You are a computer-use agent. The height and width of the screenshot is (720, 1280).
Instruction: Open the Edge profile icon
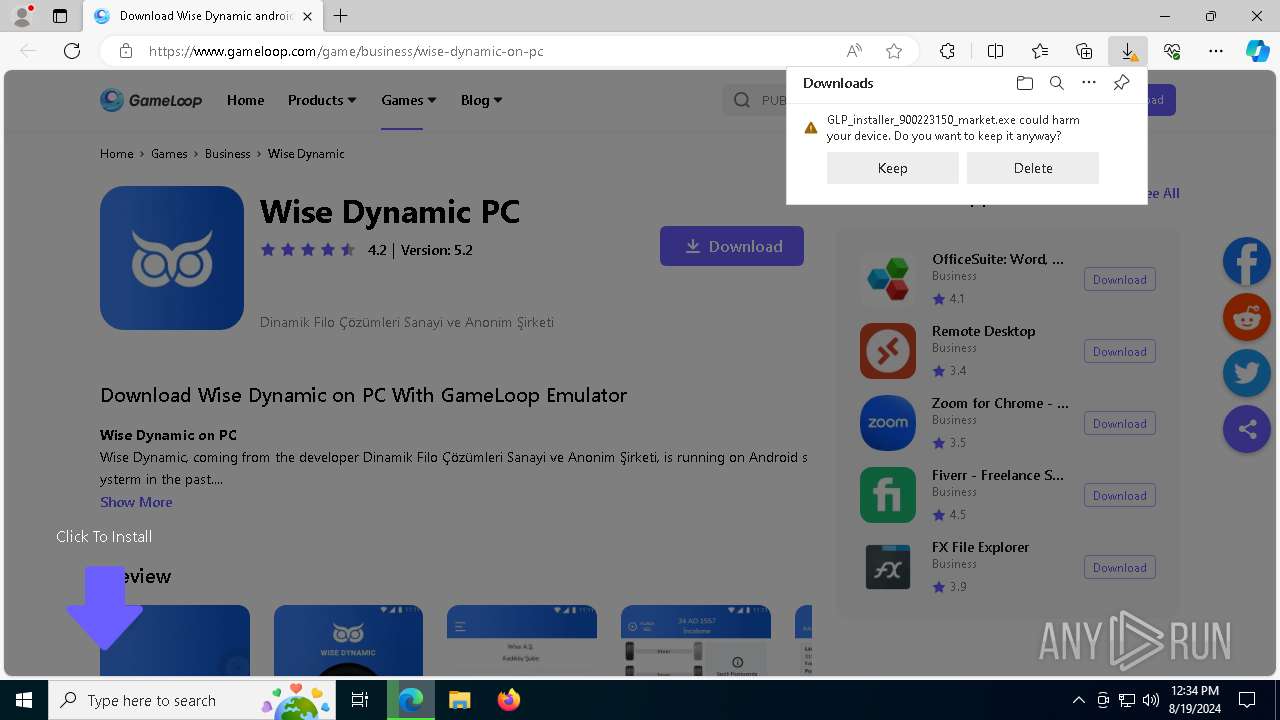[22, 16]
